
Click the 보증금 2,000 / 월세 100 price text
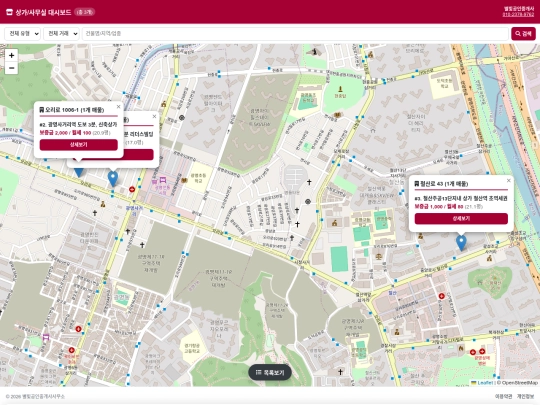coord(65,133)
